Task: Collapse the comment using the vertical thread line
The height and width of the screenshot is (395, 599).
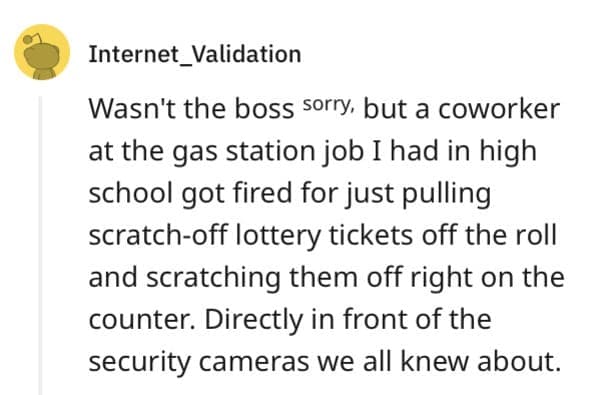Action: 40,245
